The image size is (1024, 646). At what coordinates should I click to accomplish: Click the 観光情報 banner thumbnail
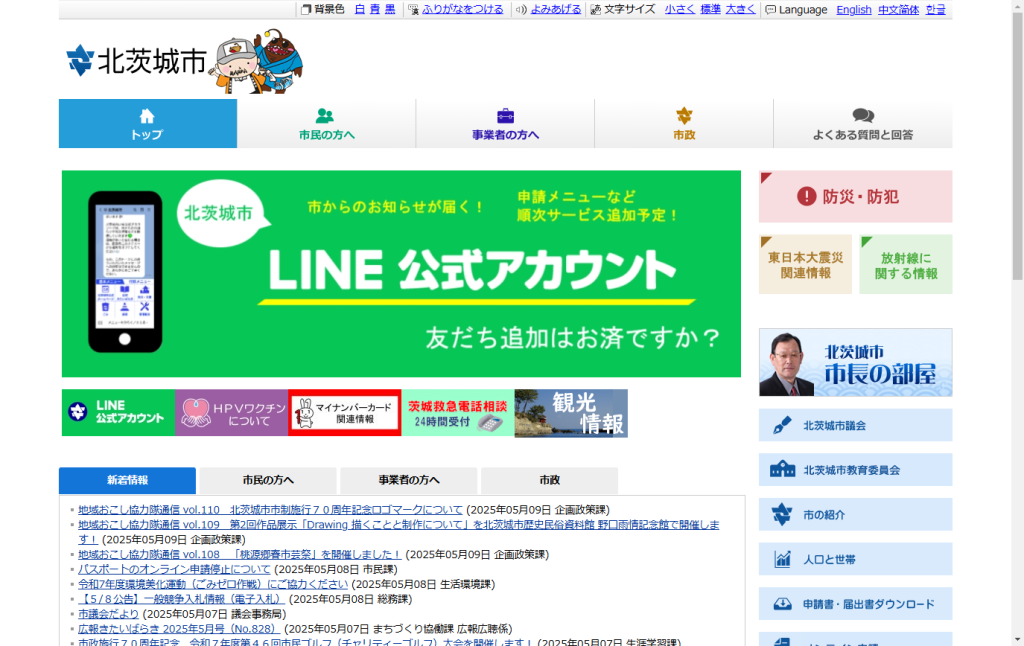[x=571, y=413]
